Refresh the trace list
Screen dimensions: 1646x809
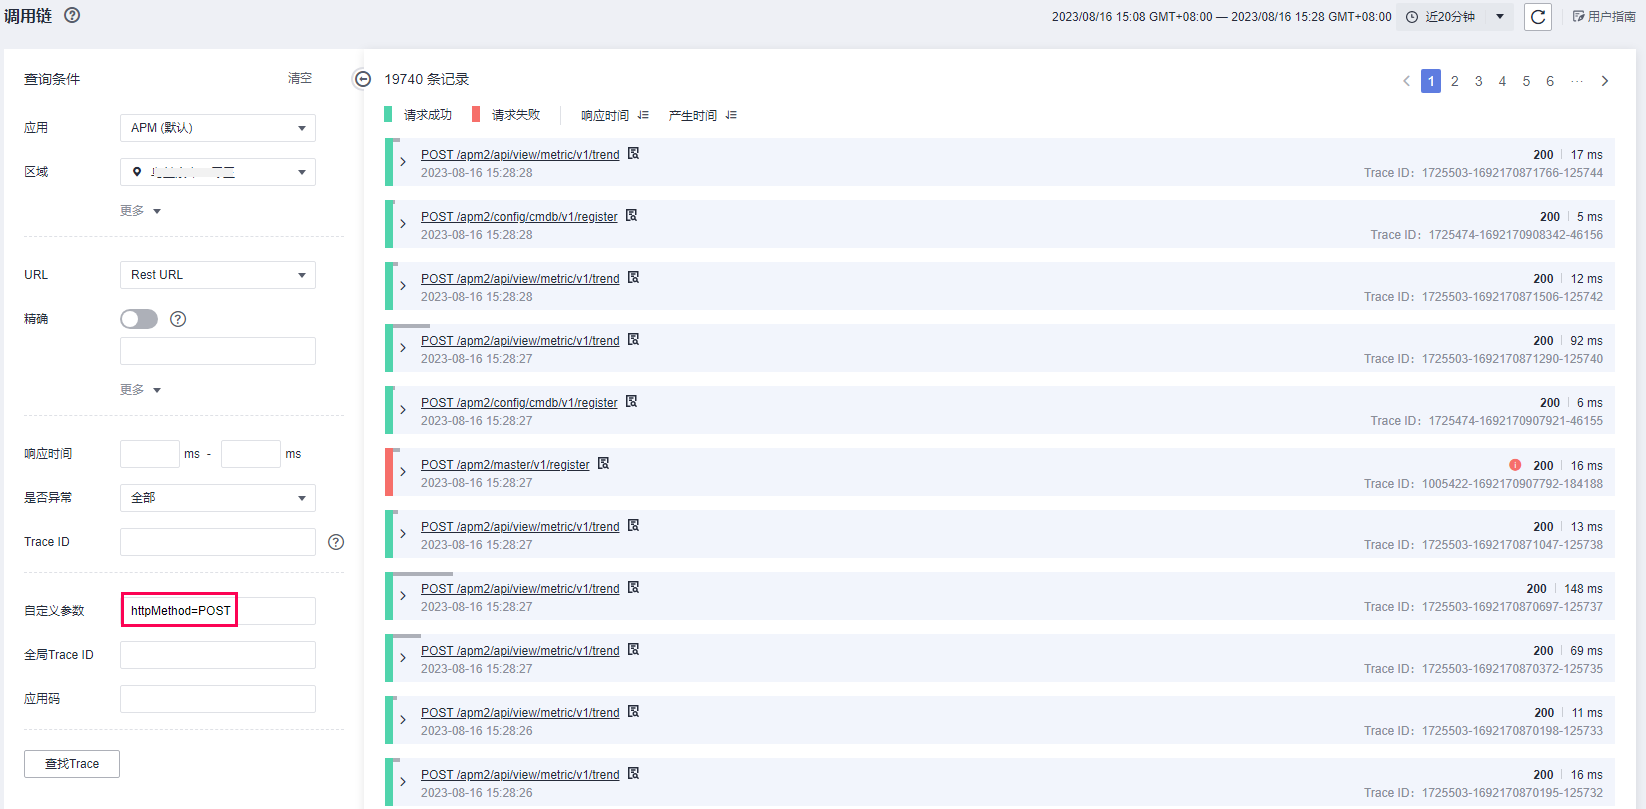[x=1538, y=16]
